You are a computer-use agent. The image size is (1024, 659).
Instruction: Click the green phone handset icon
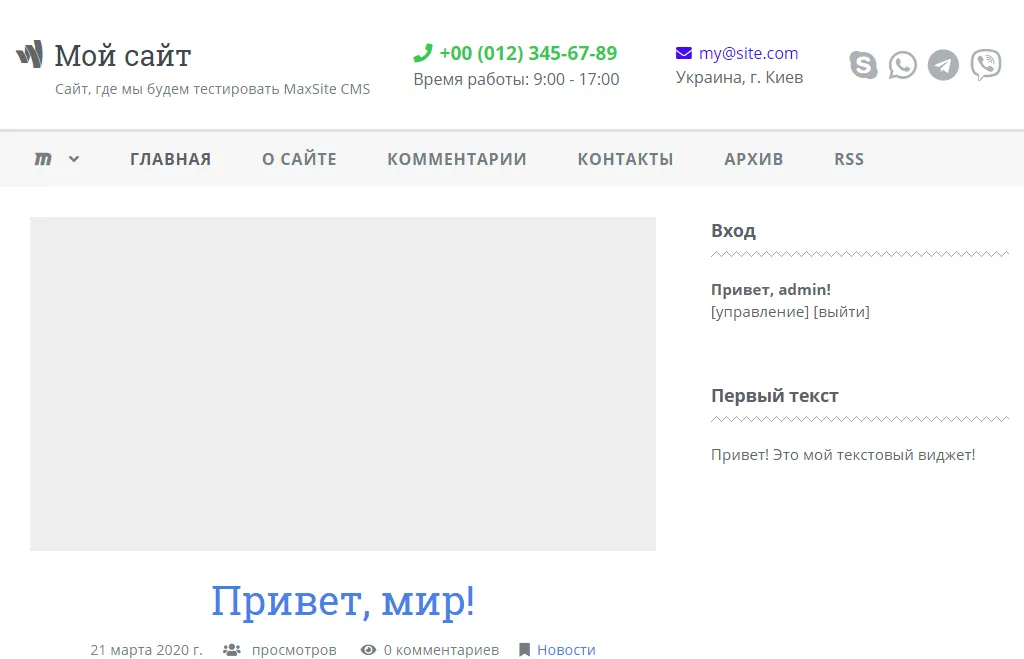tap(424, 52)
